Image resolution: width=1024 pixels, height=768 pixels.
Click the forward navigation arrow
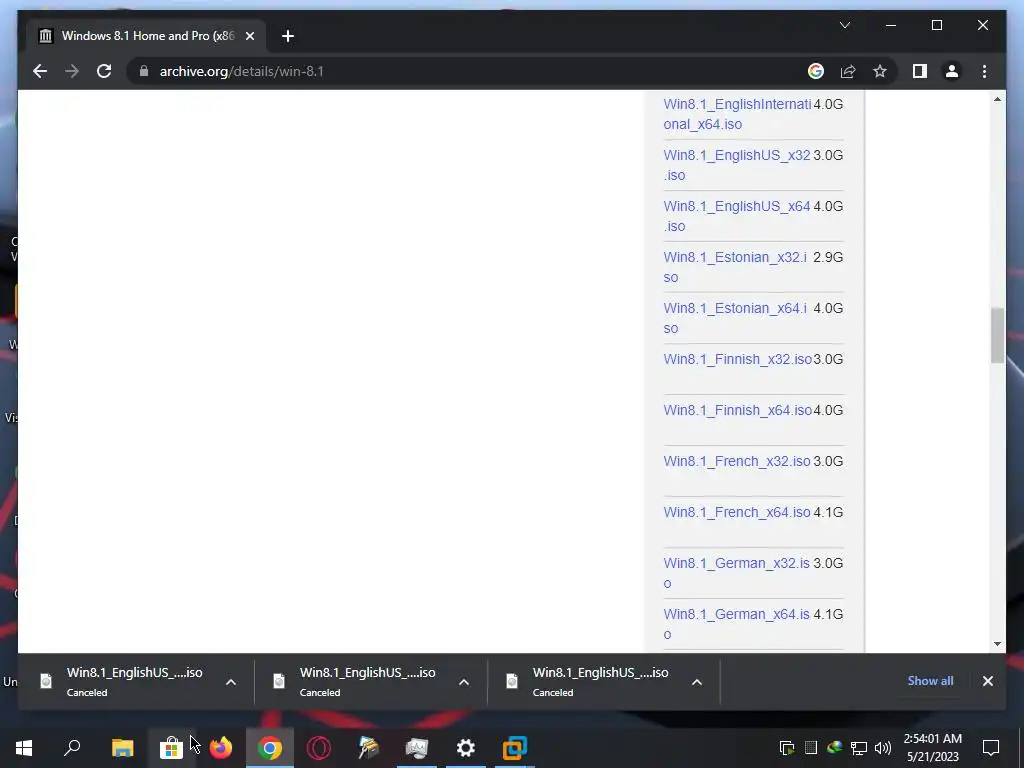coord(72,71)
